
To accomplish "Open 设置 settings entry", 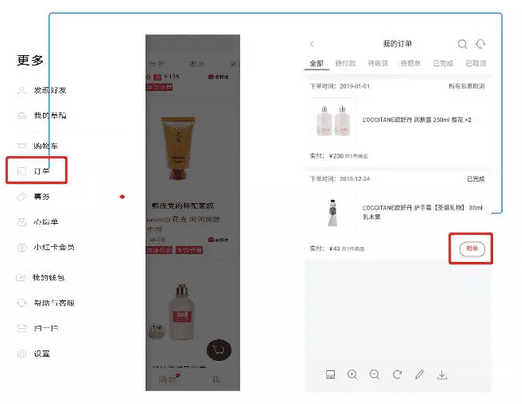I will pyautogui.click(x=33, y=353).
